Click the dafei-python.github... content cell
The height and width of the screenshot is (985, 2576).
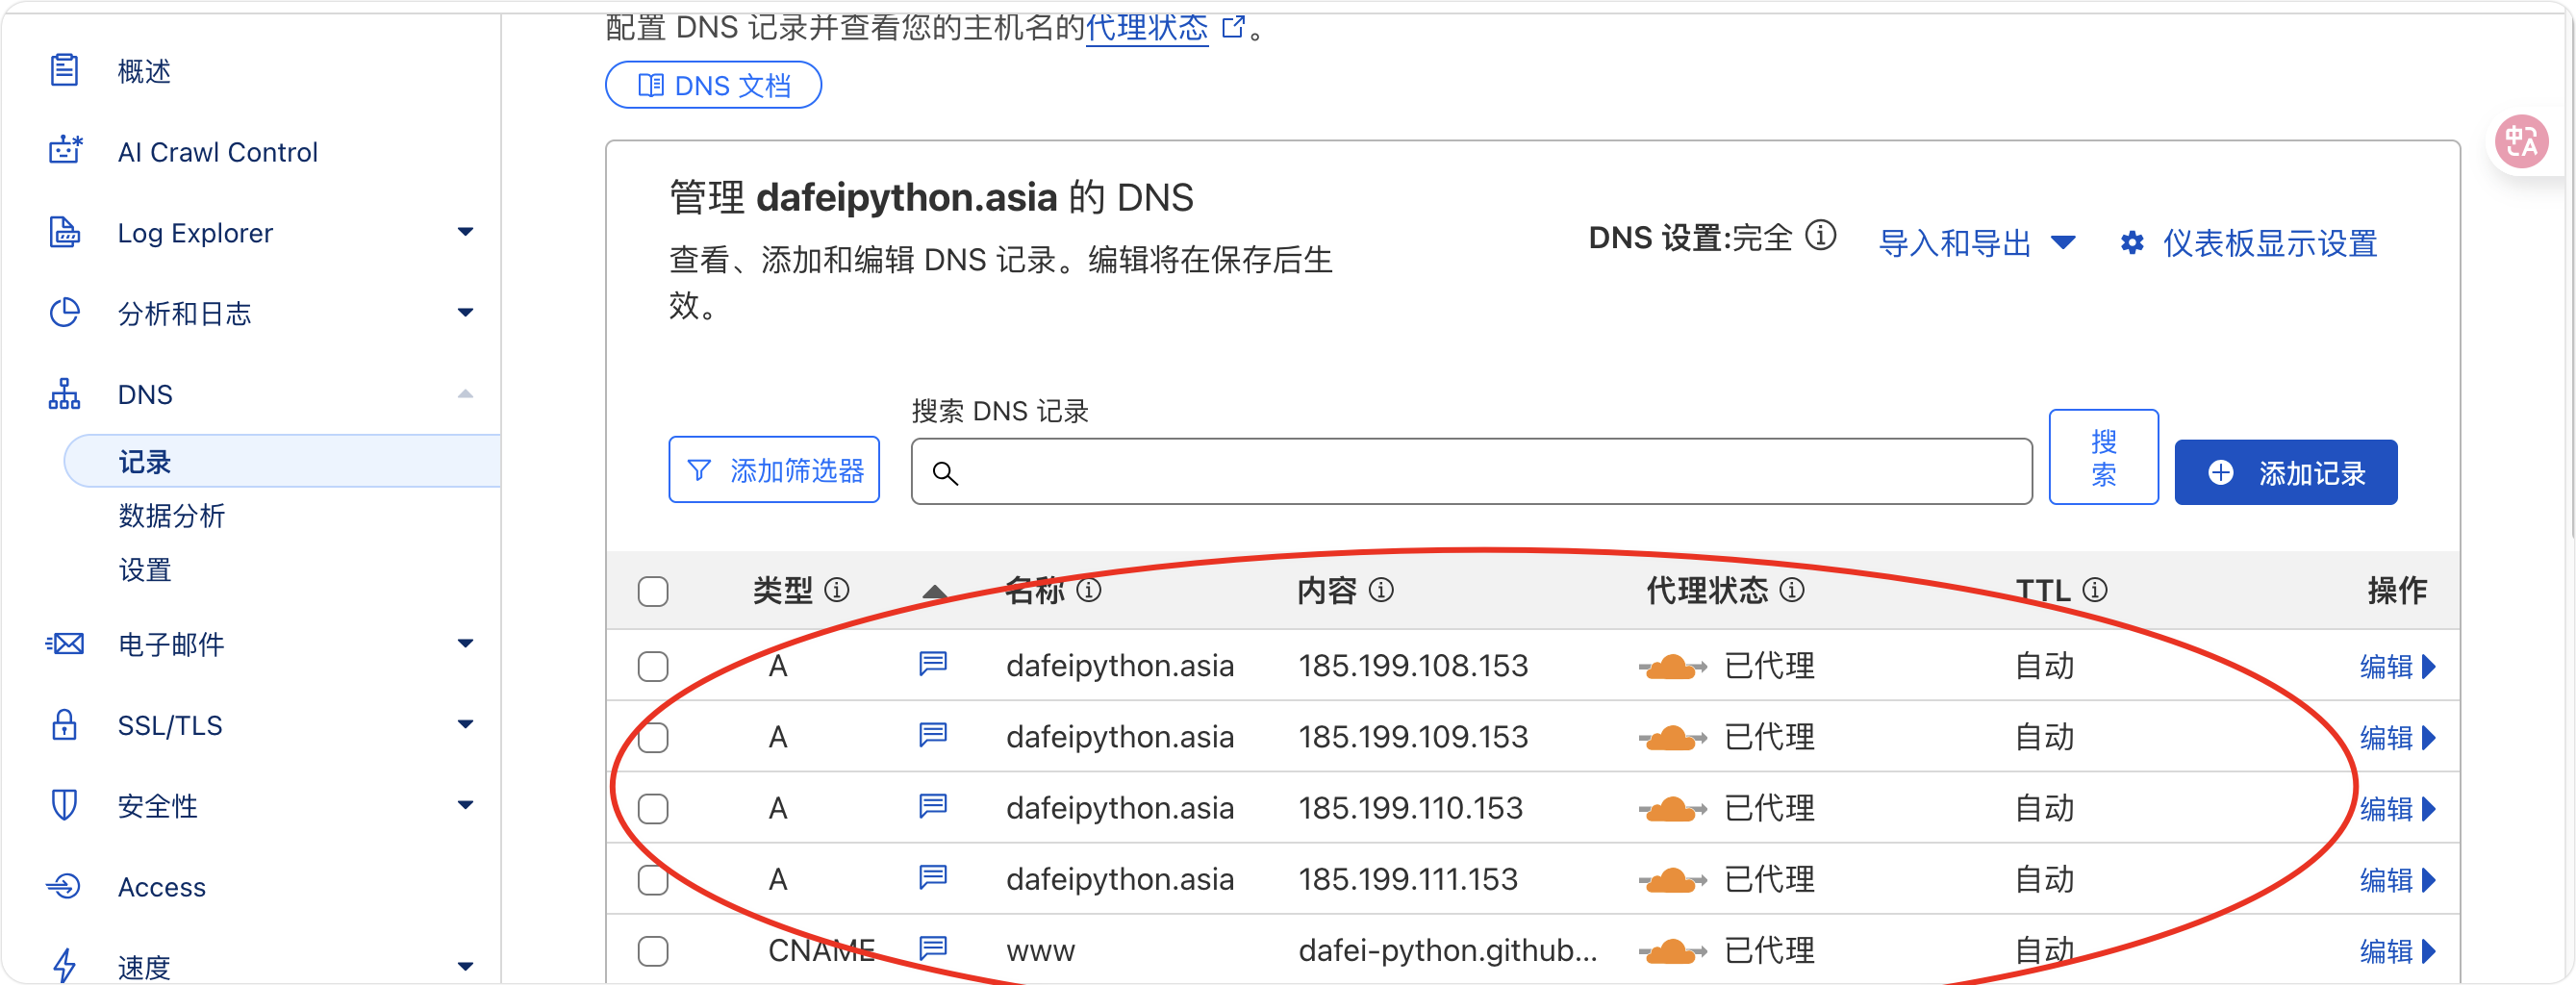pyautogui.click(x=1447, y=950)
